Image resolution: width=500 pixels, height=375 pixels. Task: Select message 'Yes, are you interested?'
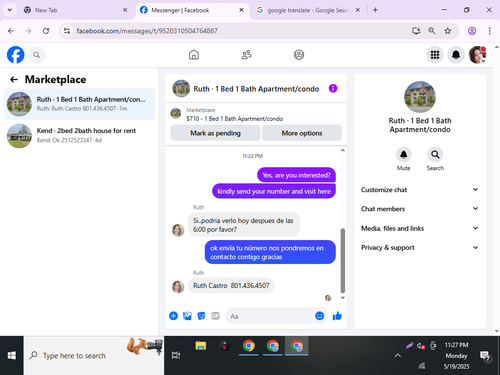coord(296,175)
